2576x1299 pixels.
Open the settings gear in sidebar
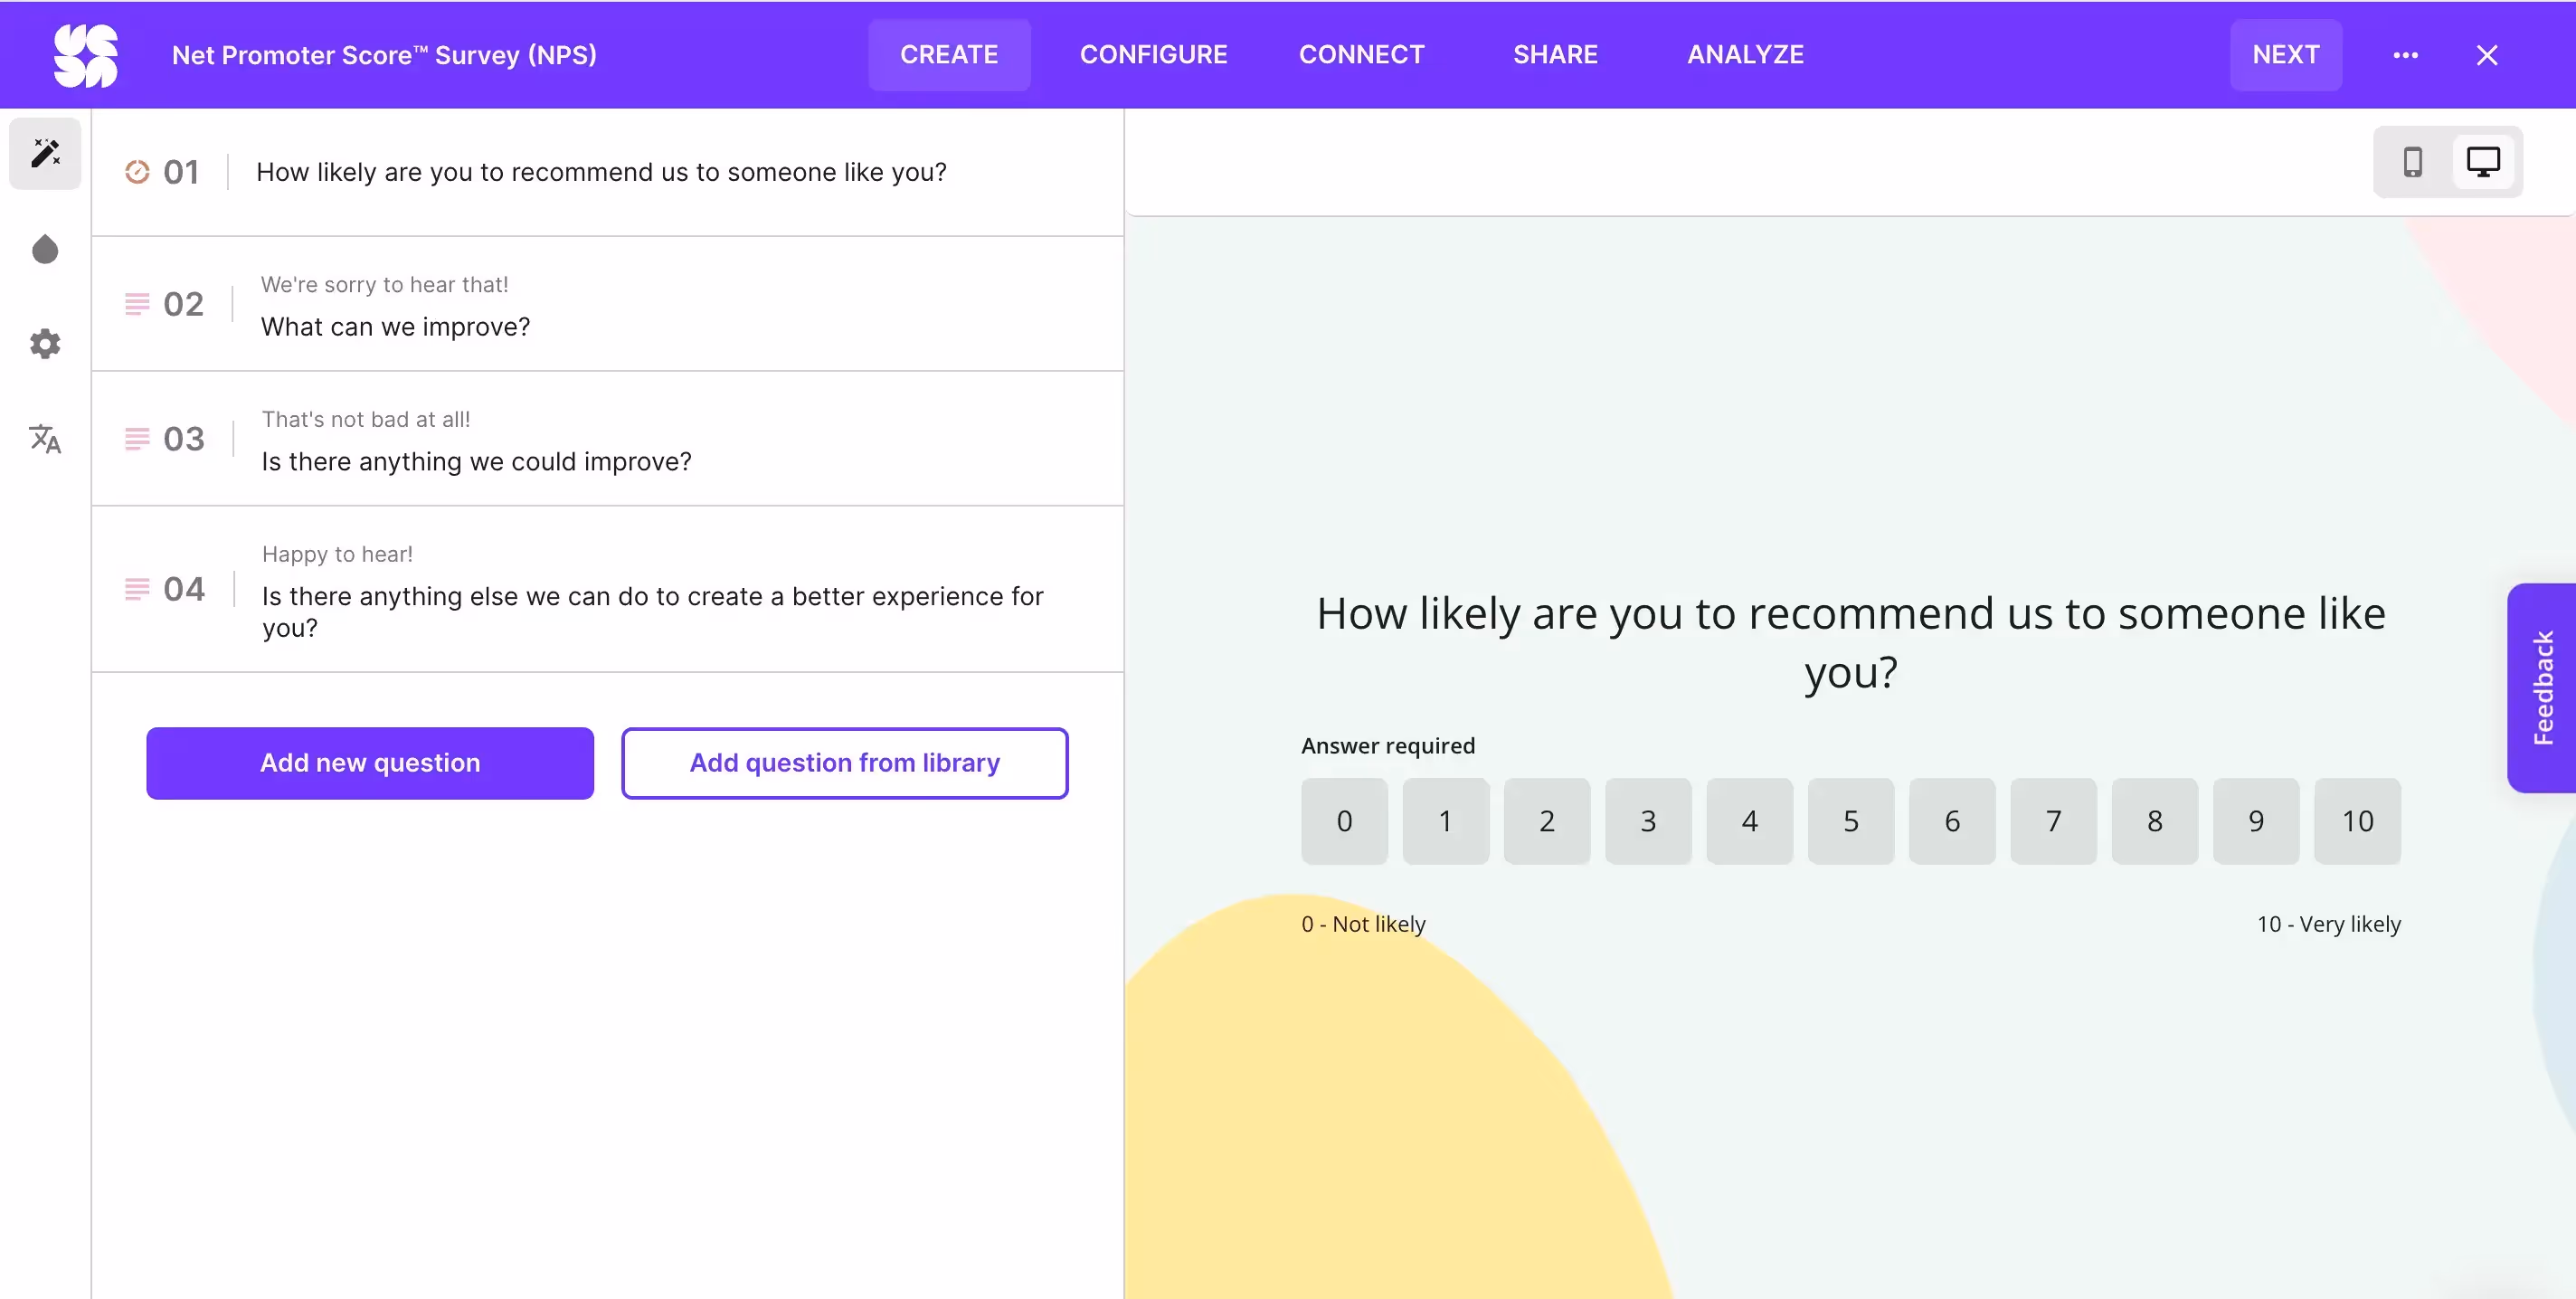pyautogui.click(x=45, y=344)
